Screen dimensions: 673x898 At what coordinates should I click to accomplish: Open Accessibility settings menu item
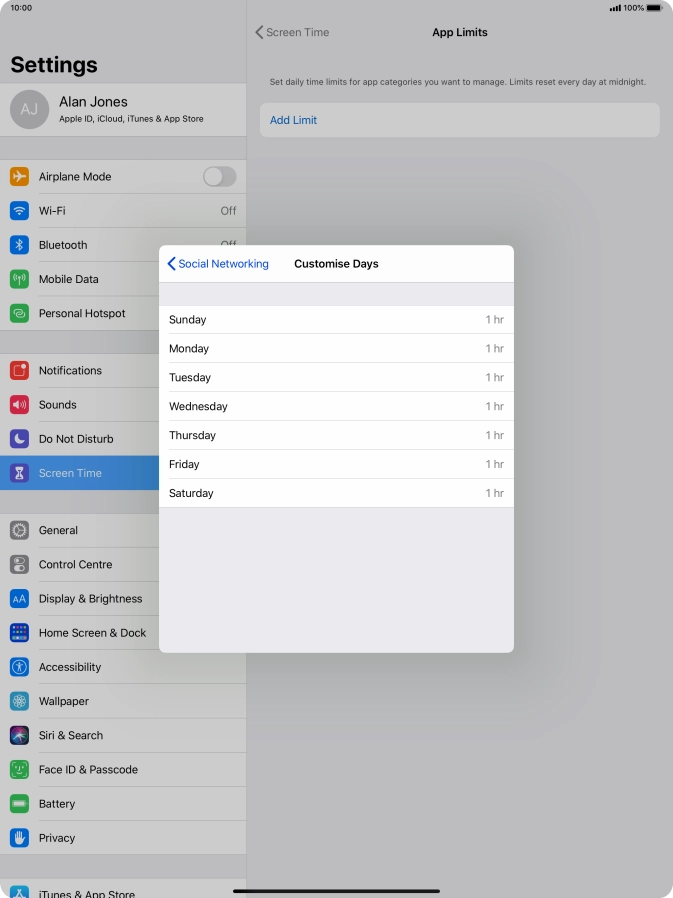pos(70,667)
